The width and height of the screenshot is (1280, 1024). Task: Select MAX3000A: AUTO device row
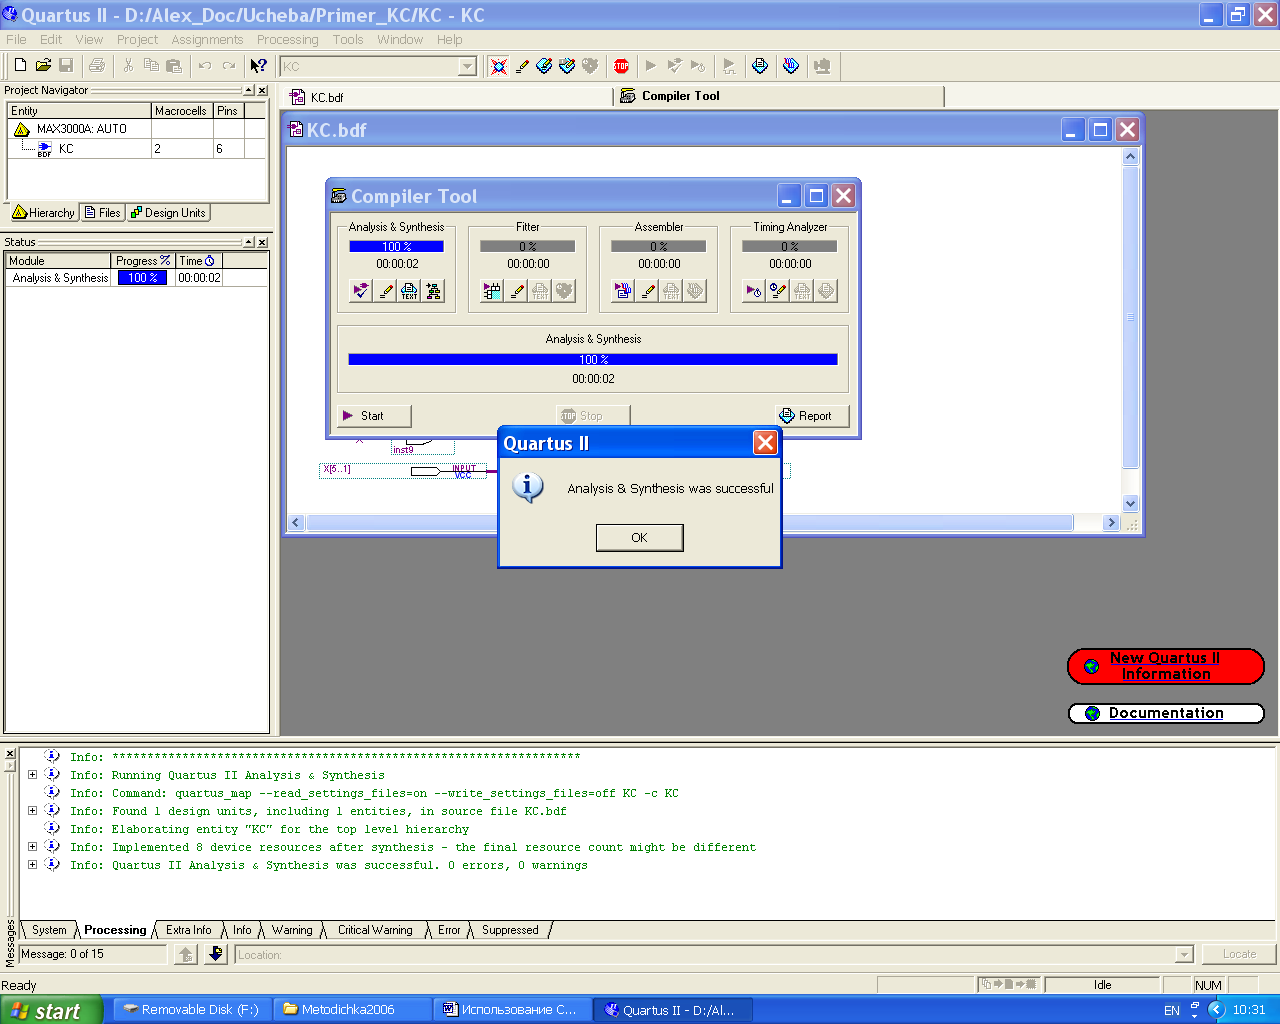pyautogui.click(x=81, y=129)
